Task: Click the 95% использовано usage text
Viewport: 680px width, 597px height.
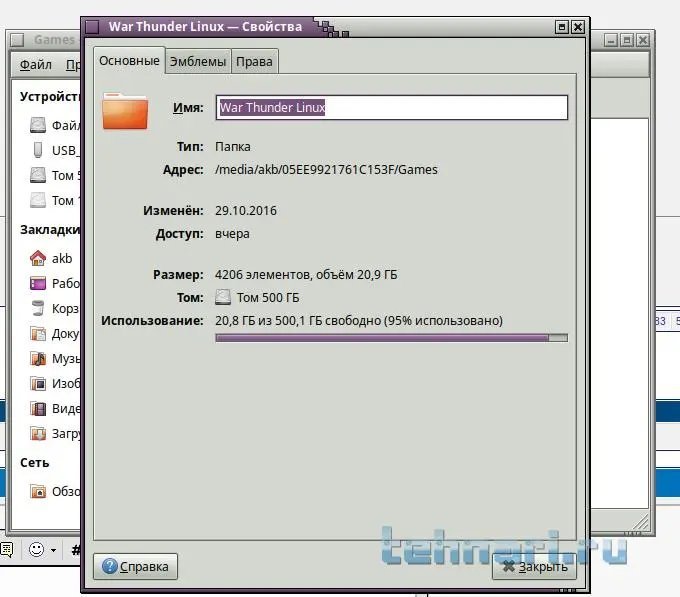Action: click(443, 320)
